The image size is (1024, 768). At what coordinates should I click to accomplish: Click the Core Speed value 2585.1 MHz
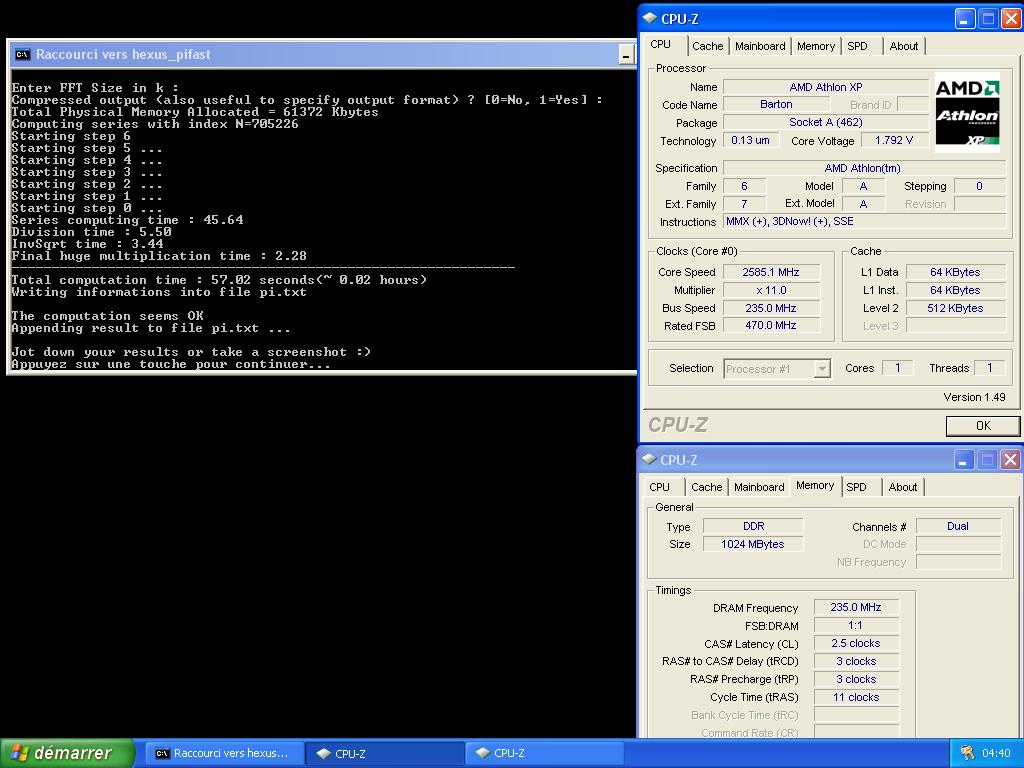tap(771, 272)
